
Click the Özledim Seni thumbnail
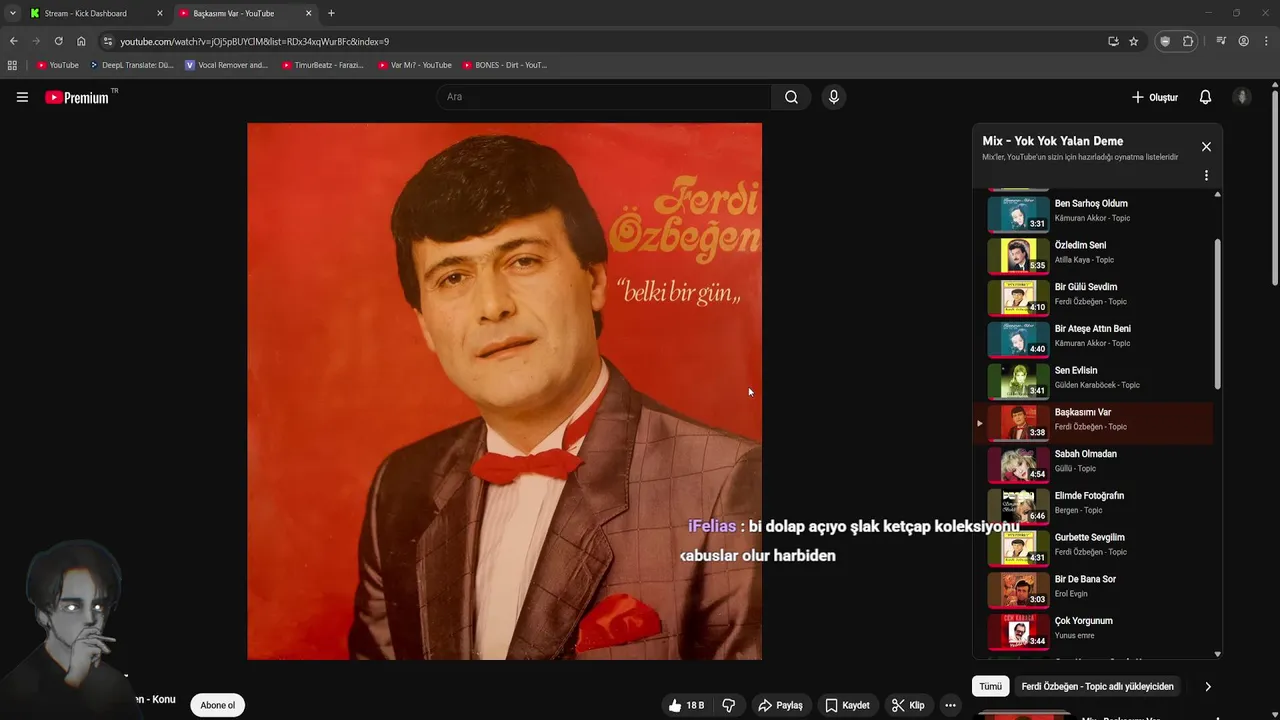coord(1018,255)
